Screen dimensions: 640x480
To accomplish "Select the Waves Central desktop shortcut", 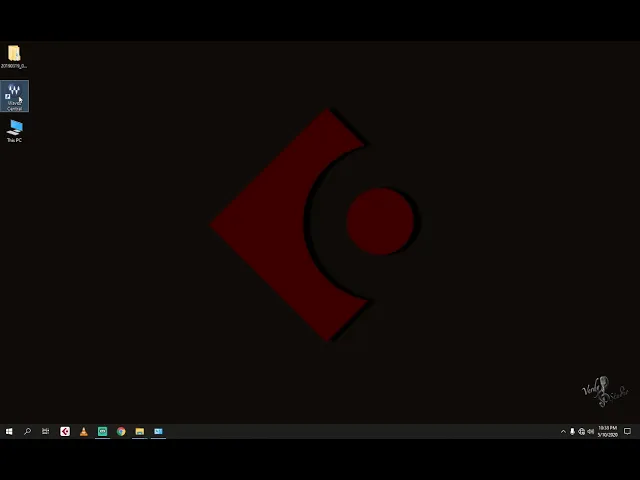I will (x=14, y=96).
